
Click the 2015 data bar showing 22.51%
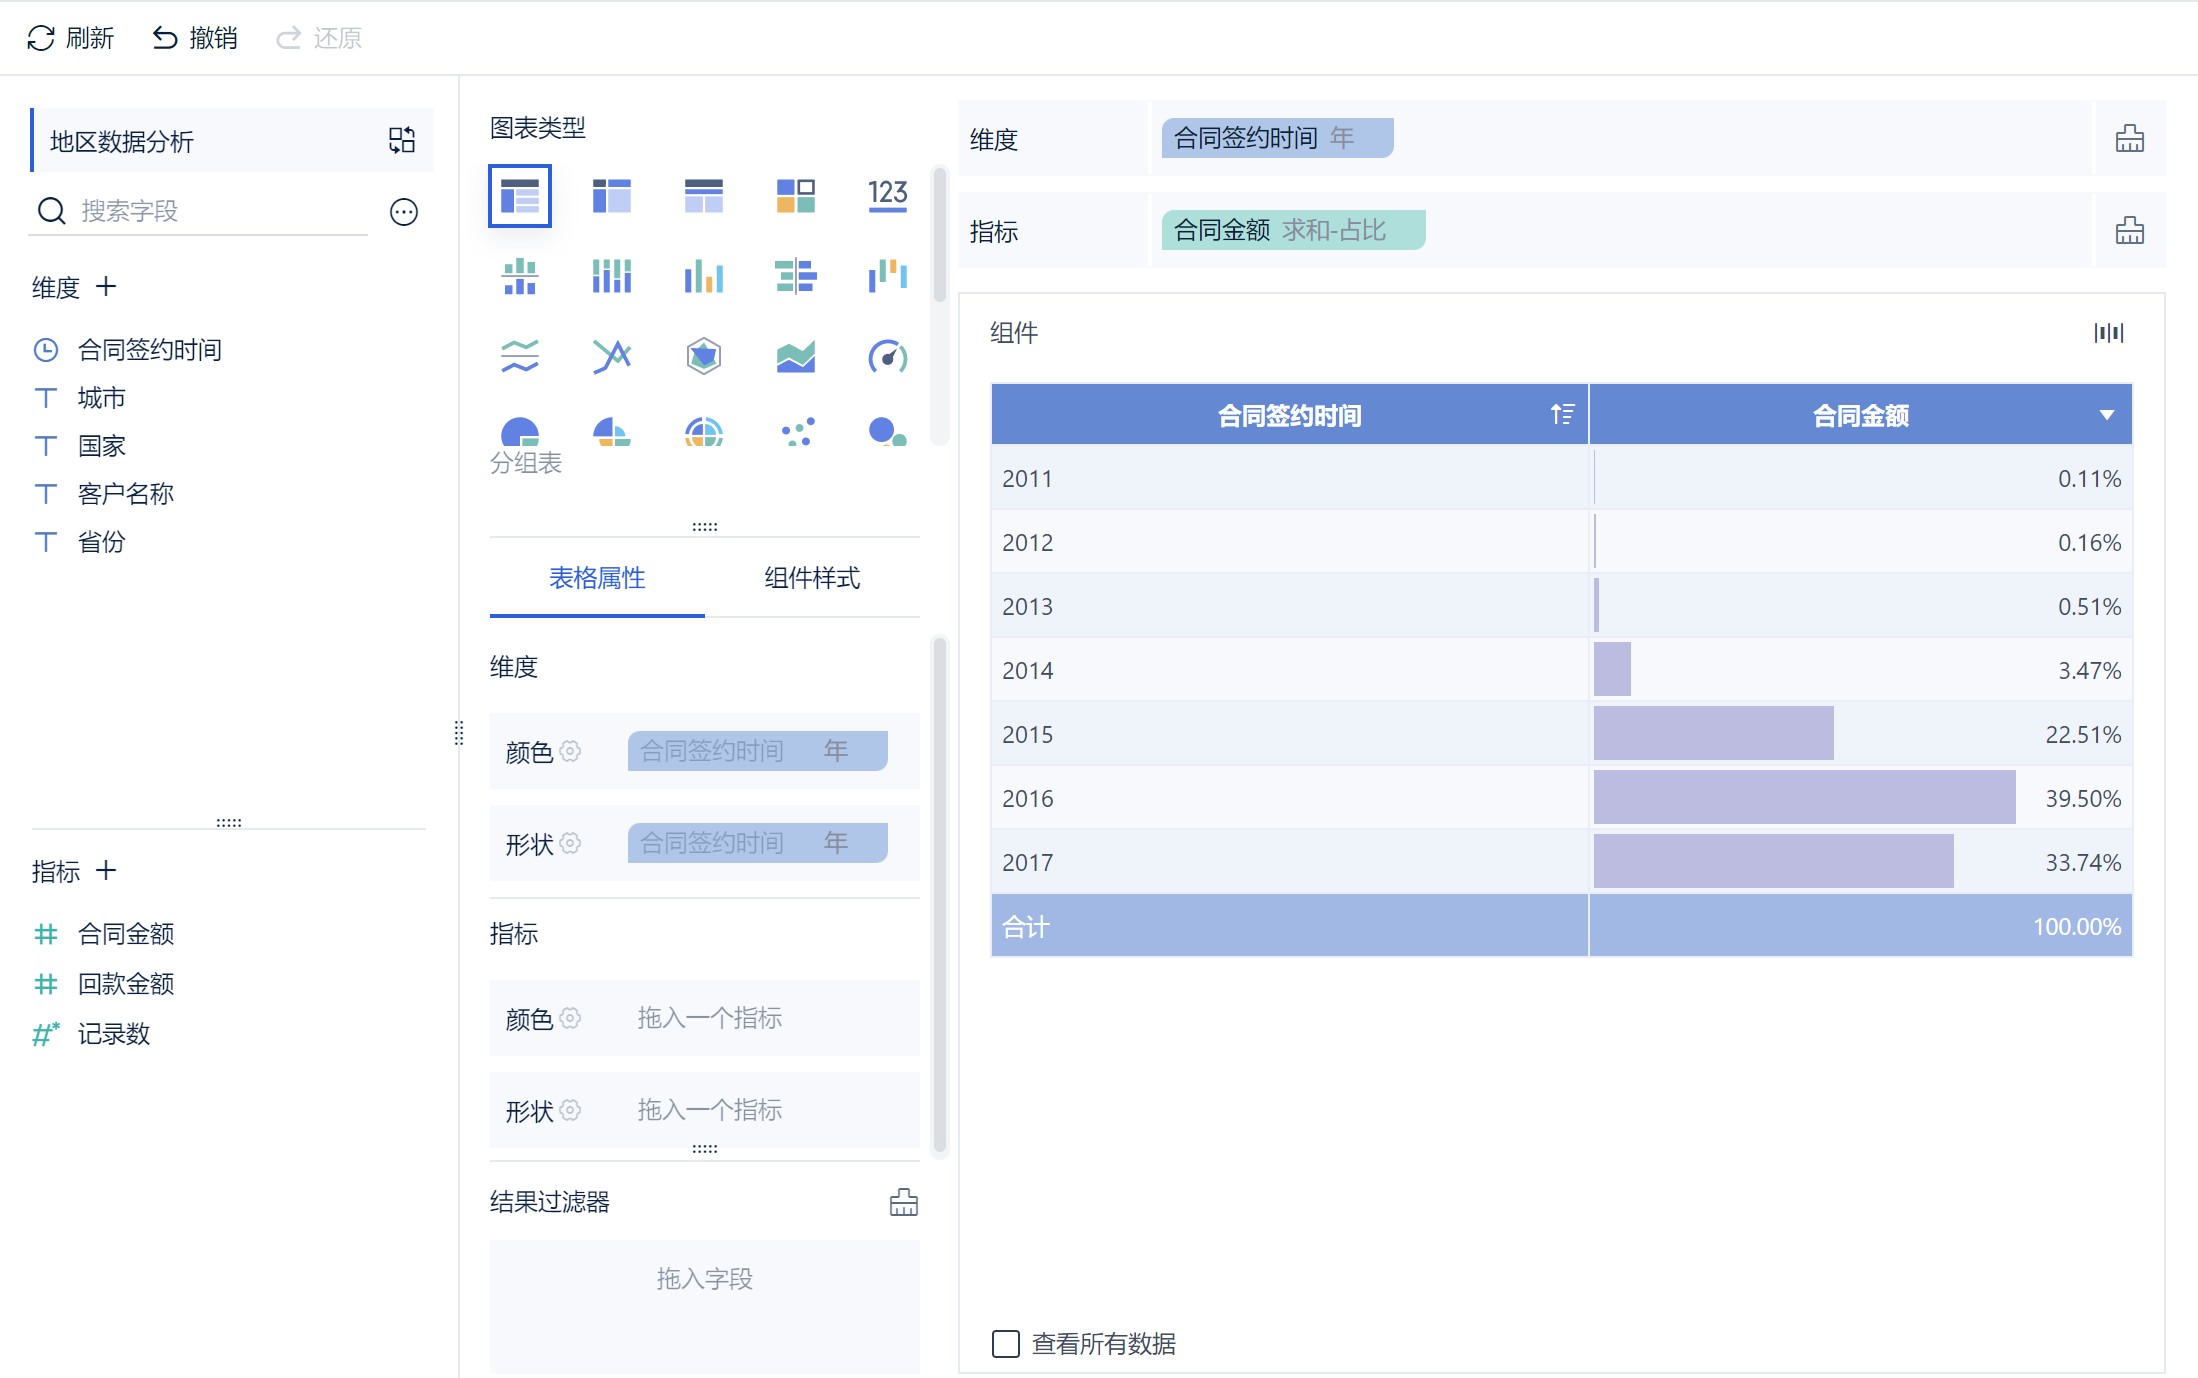tap(1713, 733)
